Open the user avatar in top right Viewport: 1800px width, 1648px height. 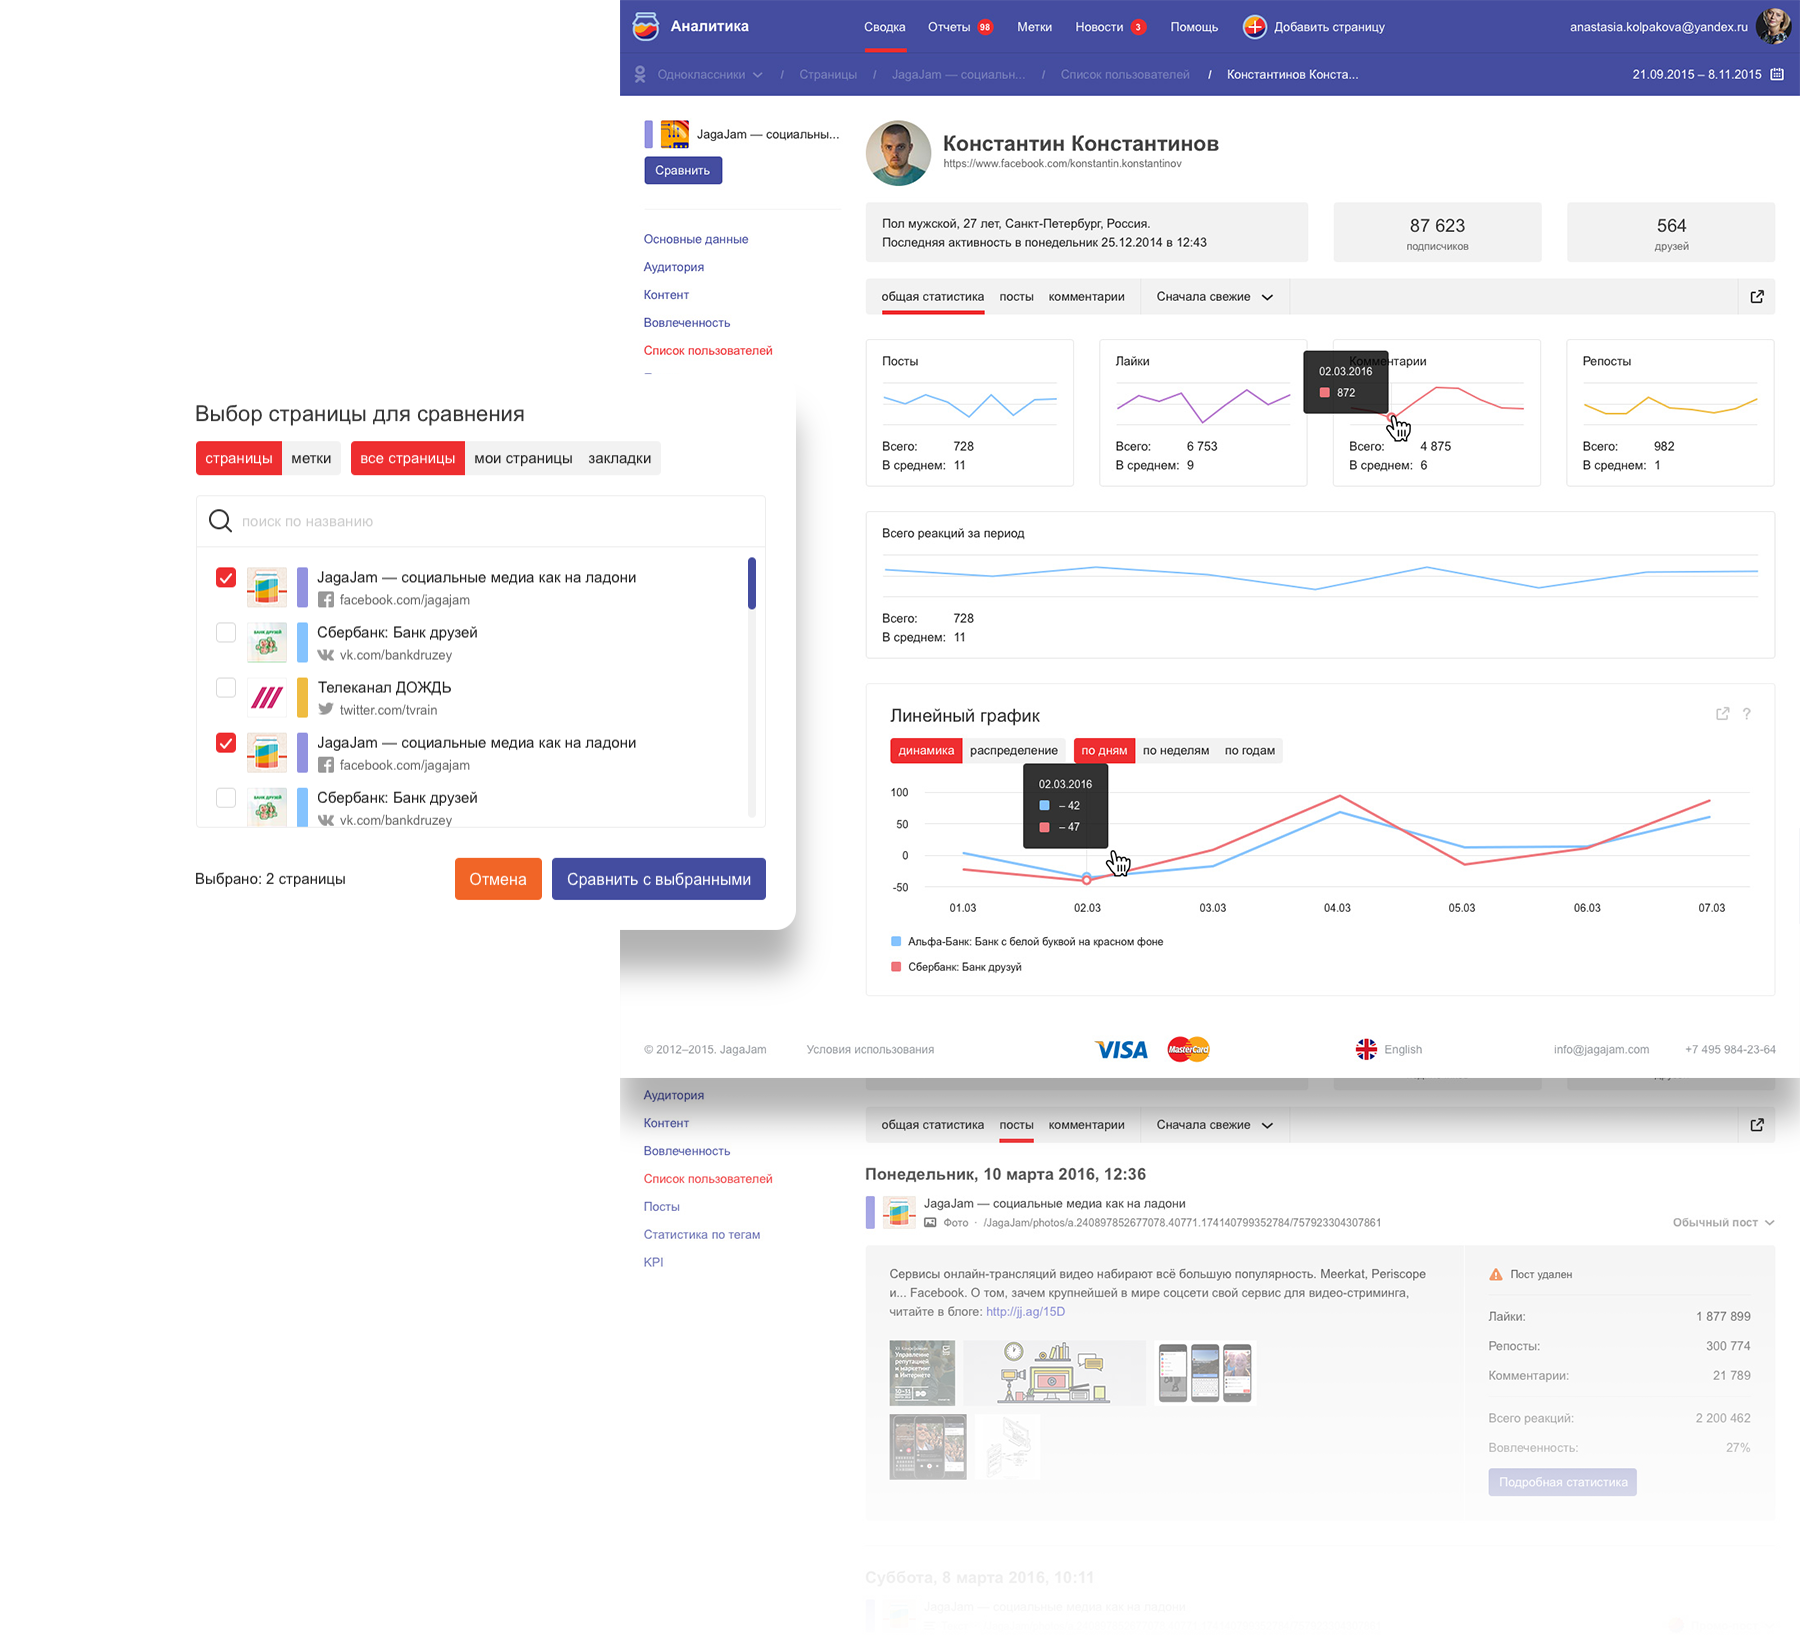(x=1773, y=26)
